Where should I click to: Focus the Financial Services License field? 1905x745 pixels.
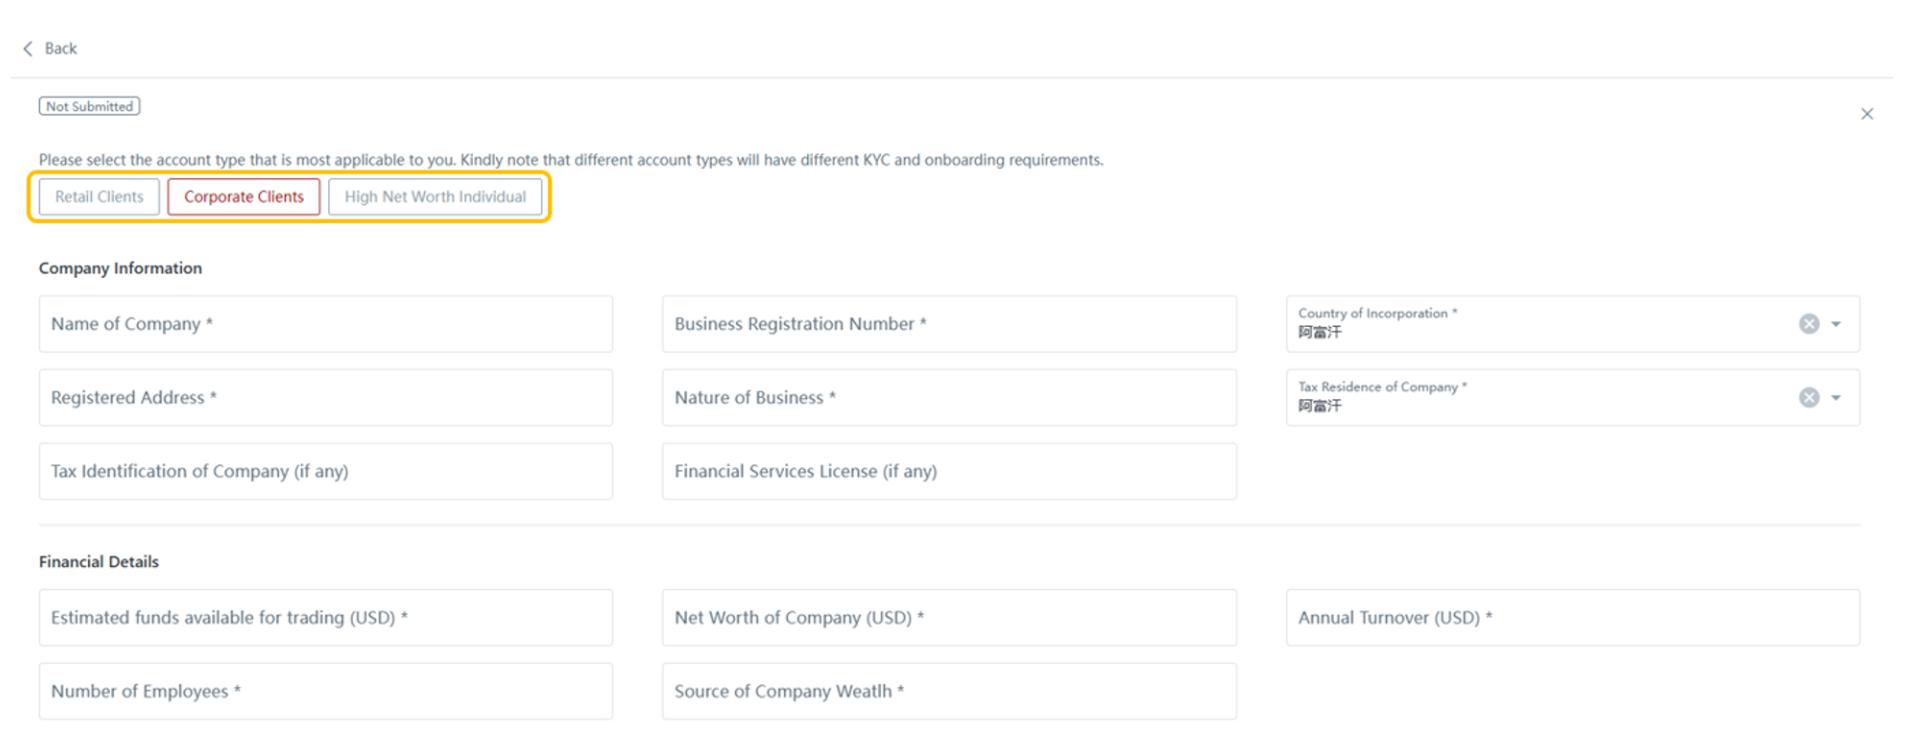coord(948,471)
